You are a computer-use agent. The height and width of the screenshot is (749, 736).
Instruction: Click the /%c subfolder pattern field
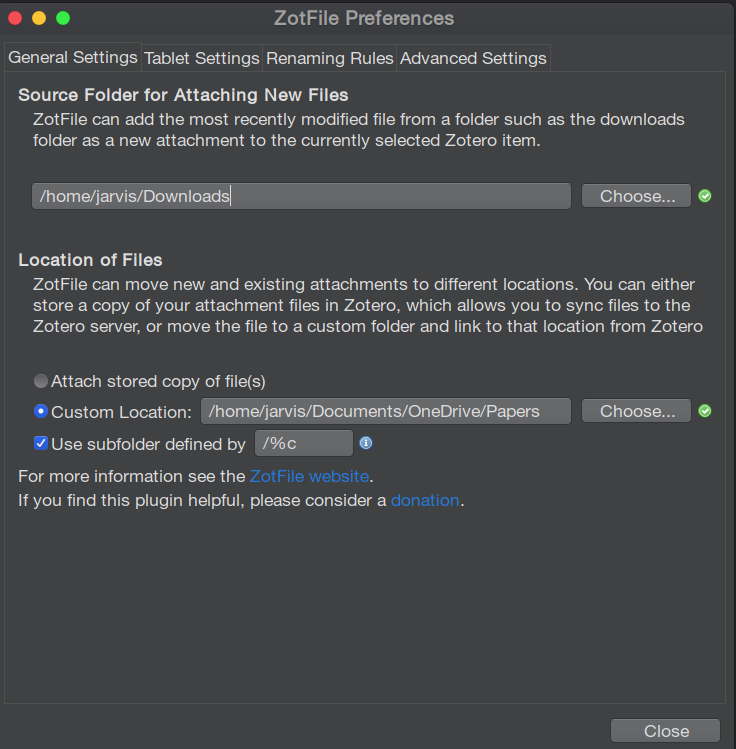point(304,443)
